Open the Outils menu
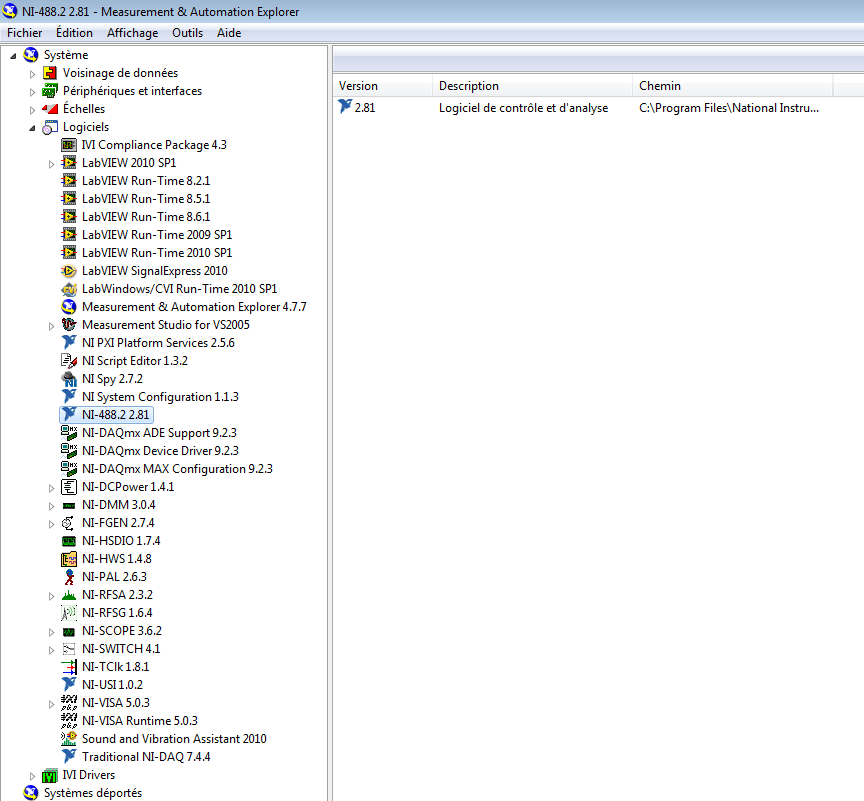 click(187, 33)
